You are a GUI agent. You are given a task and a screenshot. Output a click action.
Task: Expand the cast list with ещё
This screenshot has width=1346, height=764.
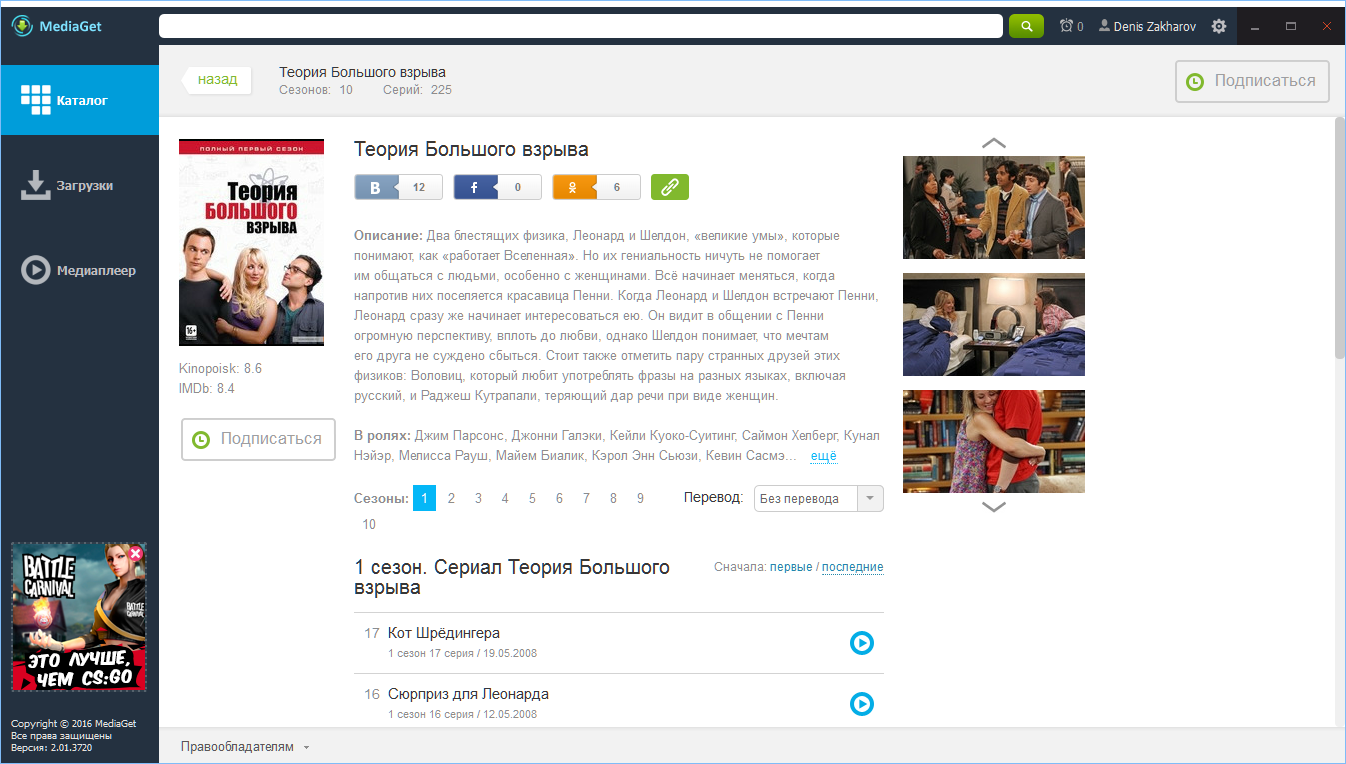click(823, 456)
